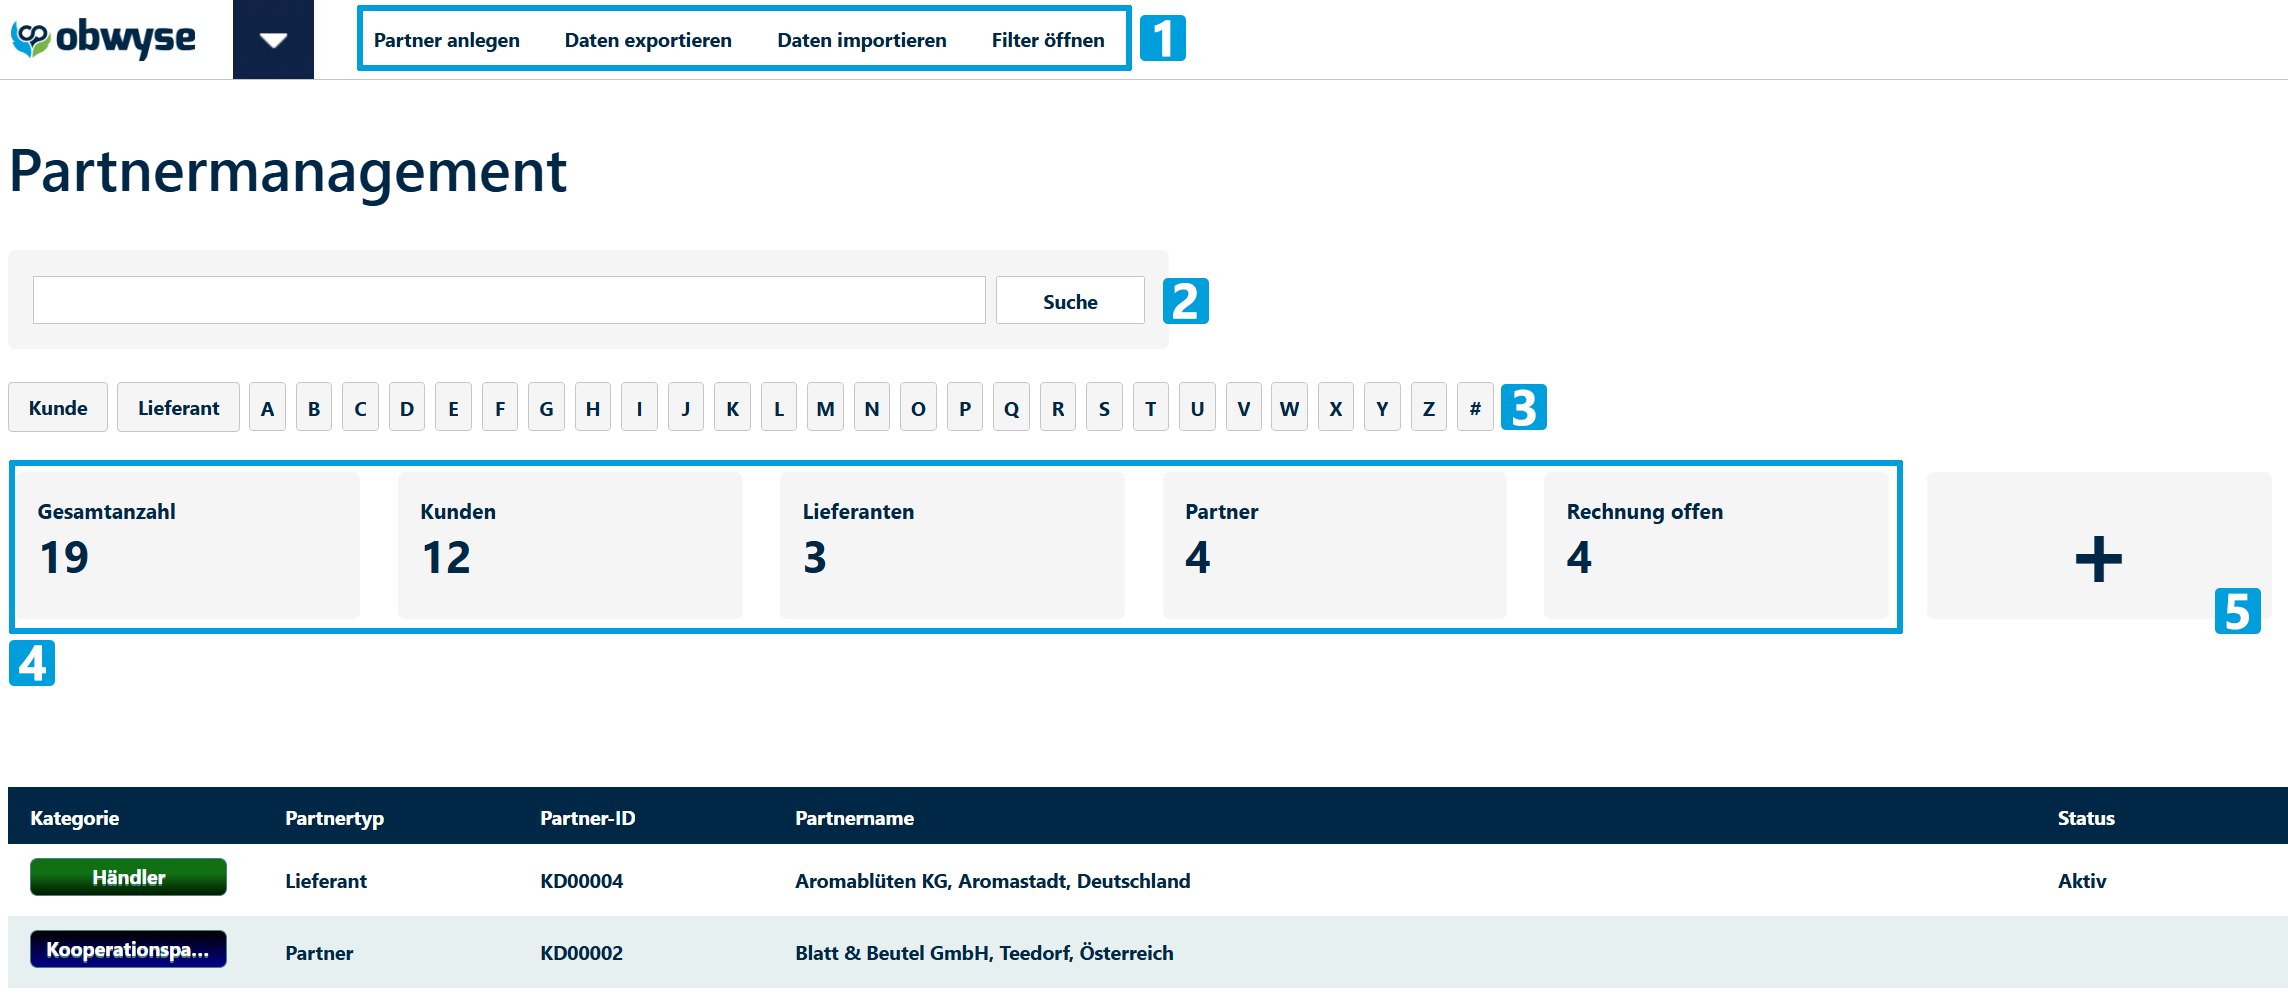Screen dimensions: 2288x1000
Task: Click the green Händler category badge
Action: (128, 878)
